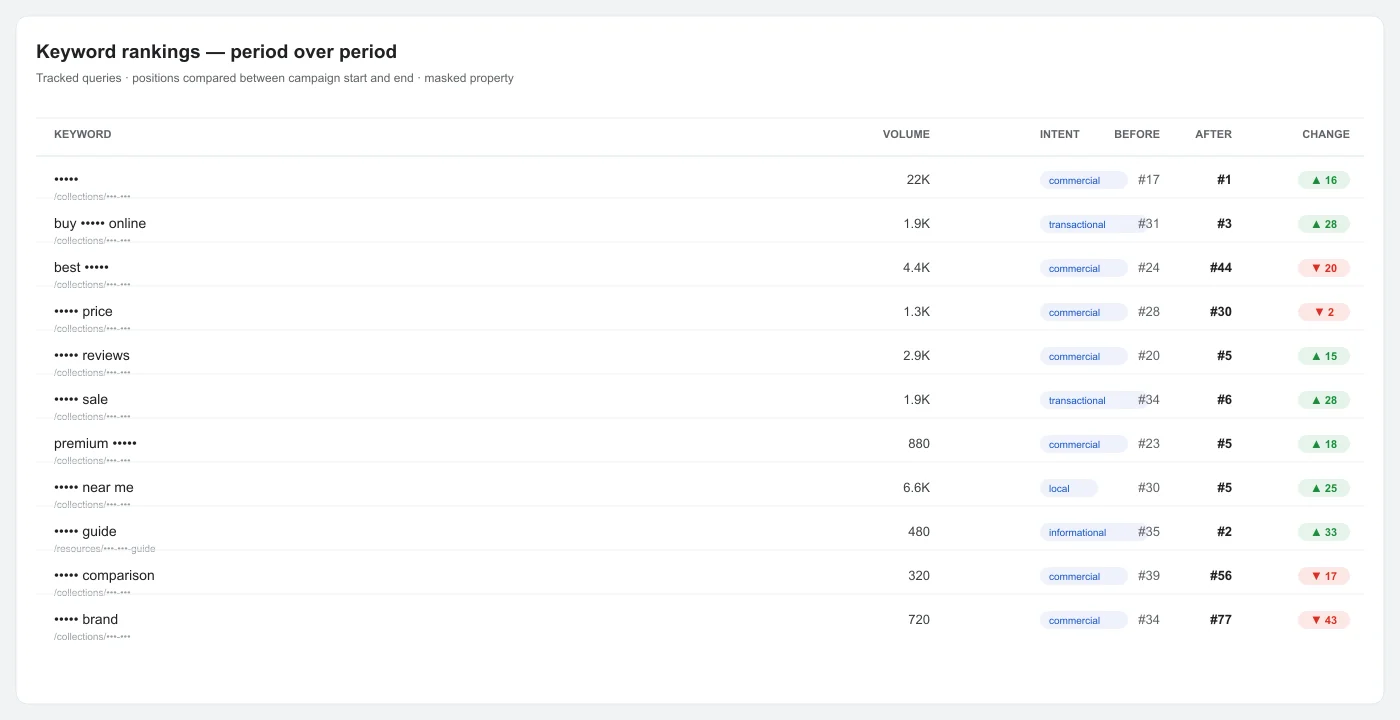Click volume value 880
This screenshot has width=1400, height=720.
click(x=919, y=444)
